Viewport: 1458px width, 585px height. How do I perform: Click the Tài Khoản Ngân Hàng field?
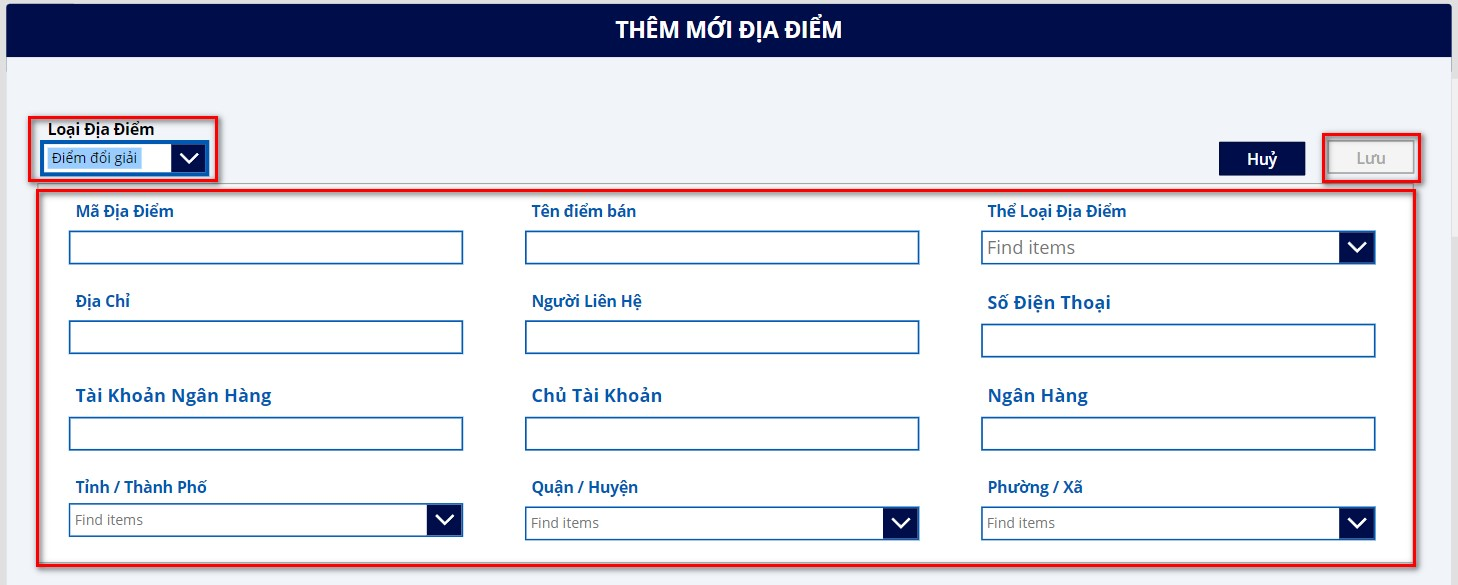(x=265, y=434)
